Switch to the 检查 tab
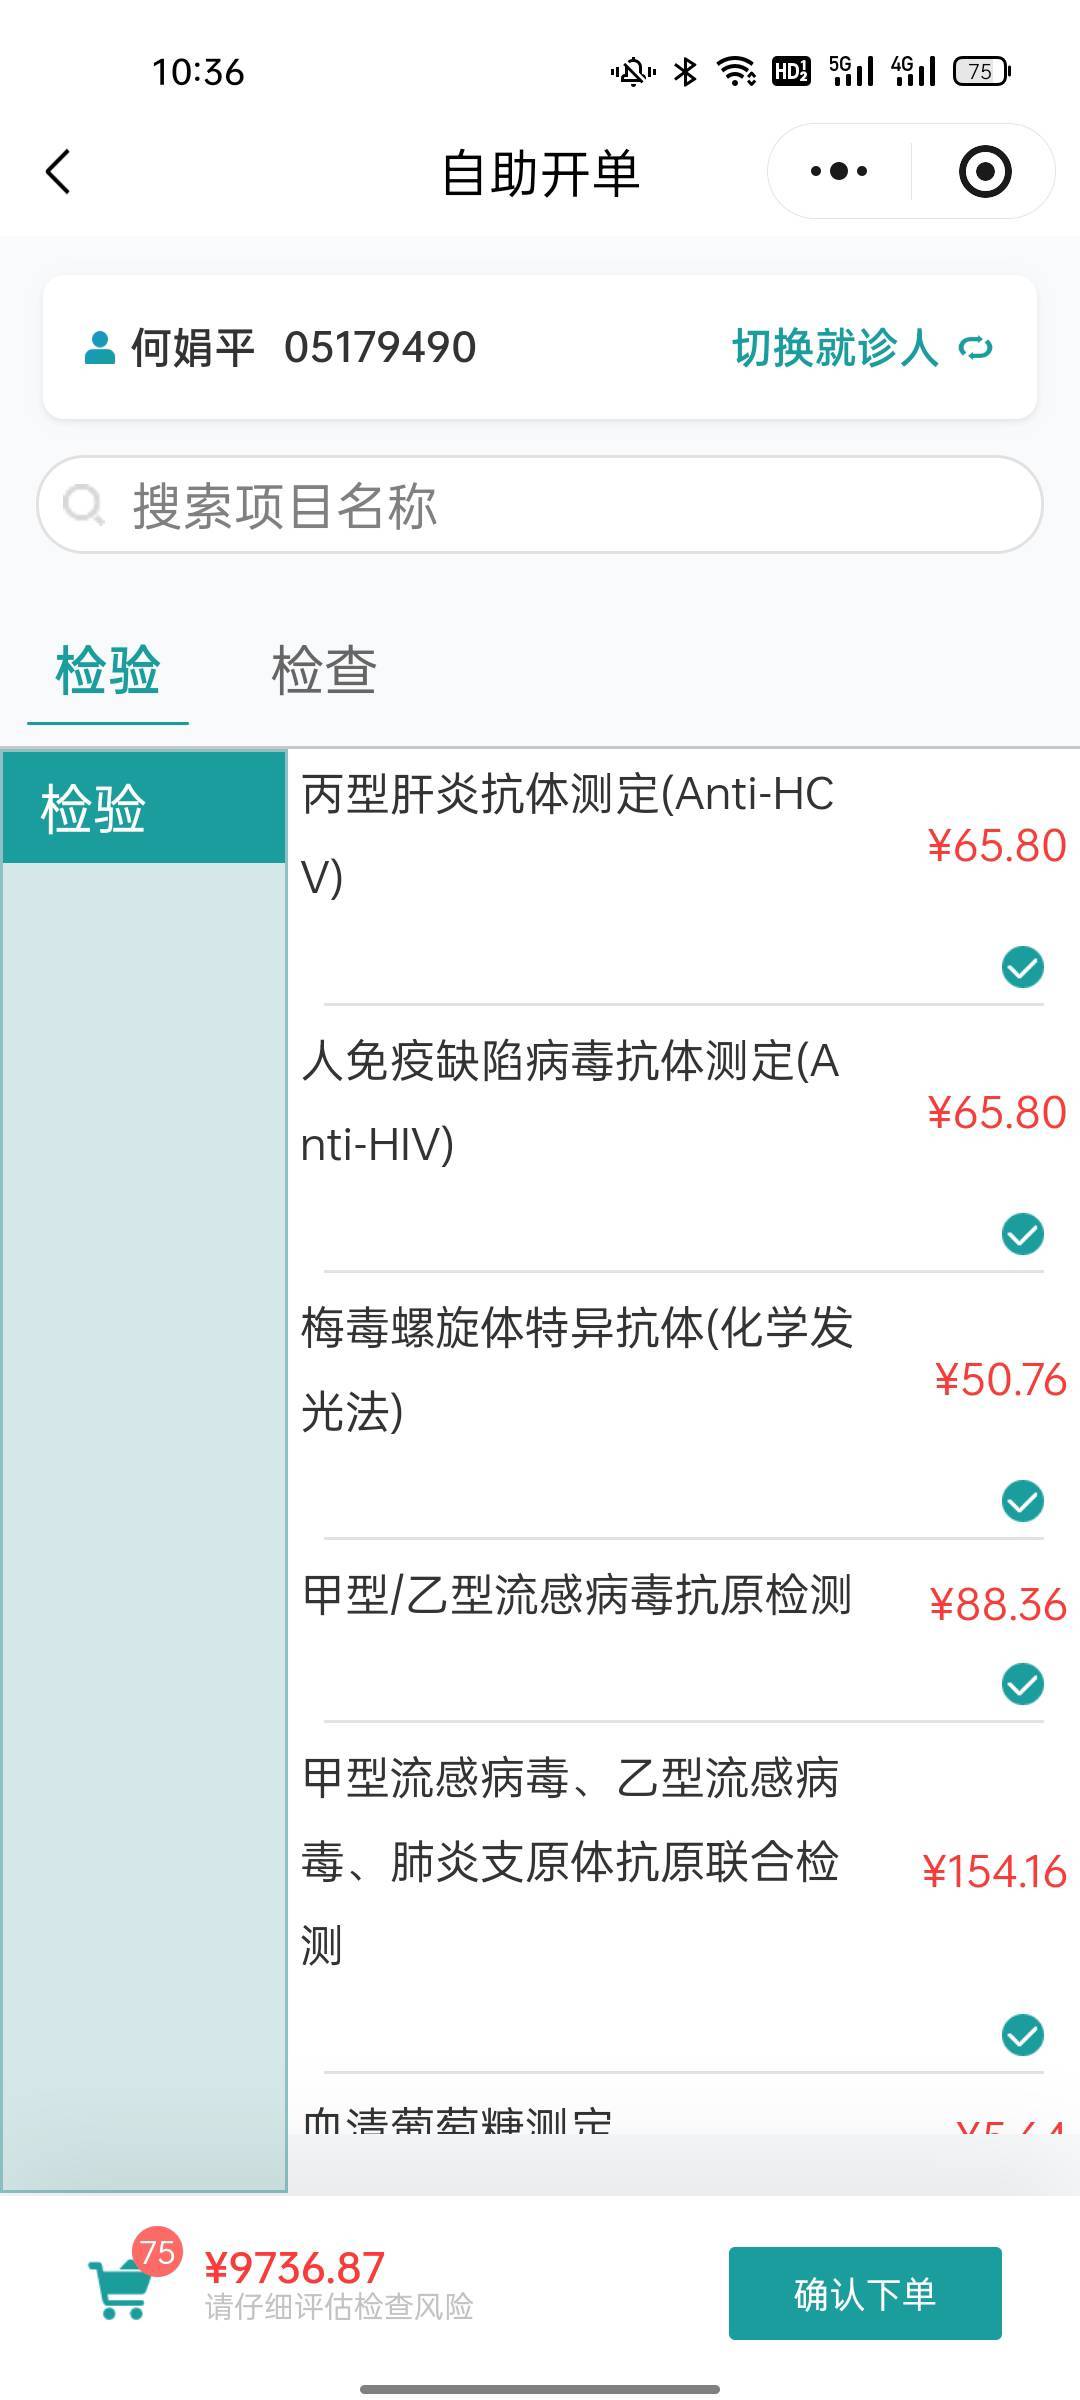Viewport: 1080px width, 2400px height. [324, 670]
